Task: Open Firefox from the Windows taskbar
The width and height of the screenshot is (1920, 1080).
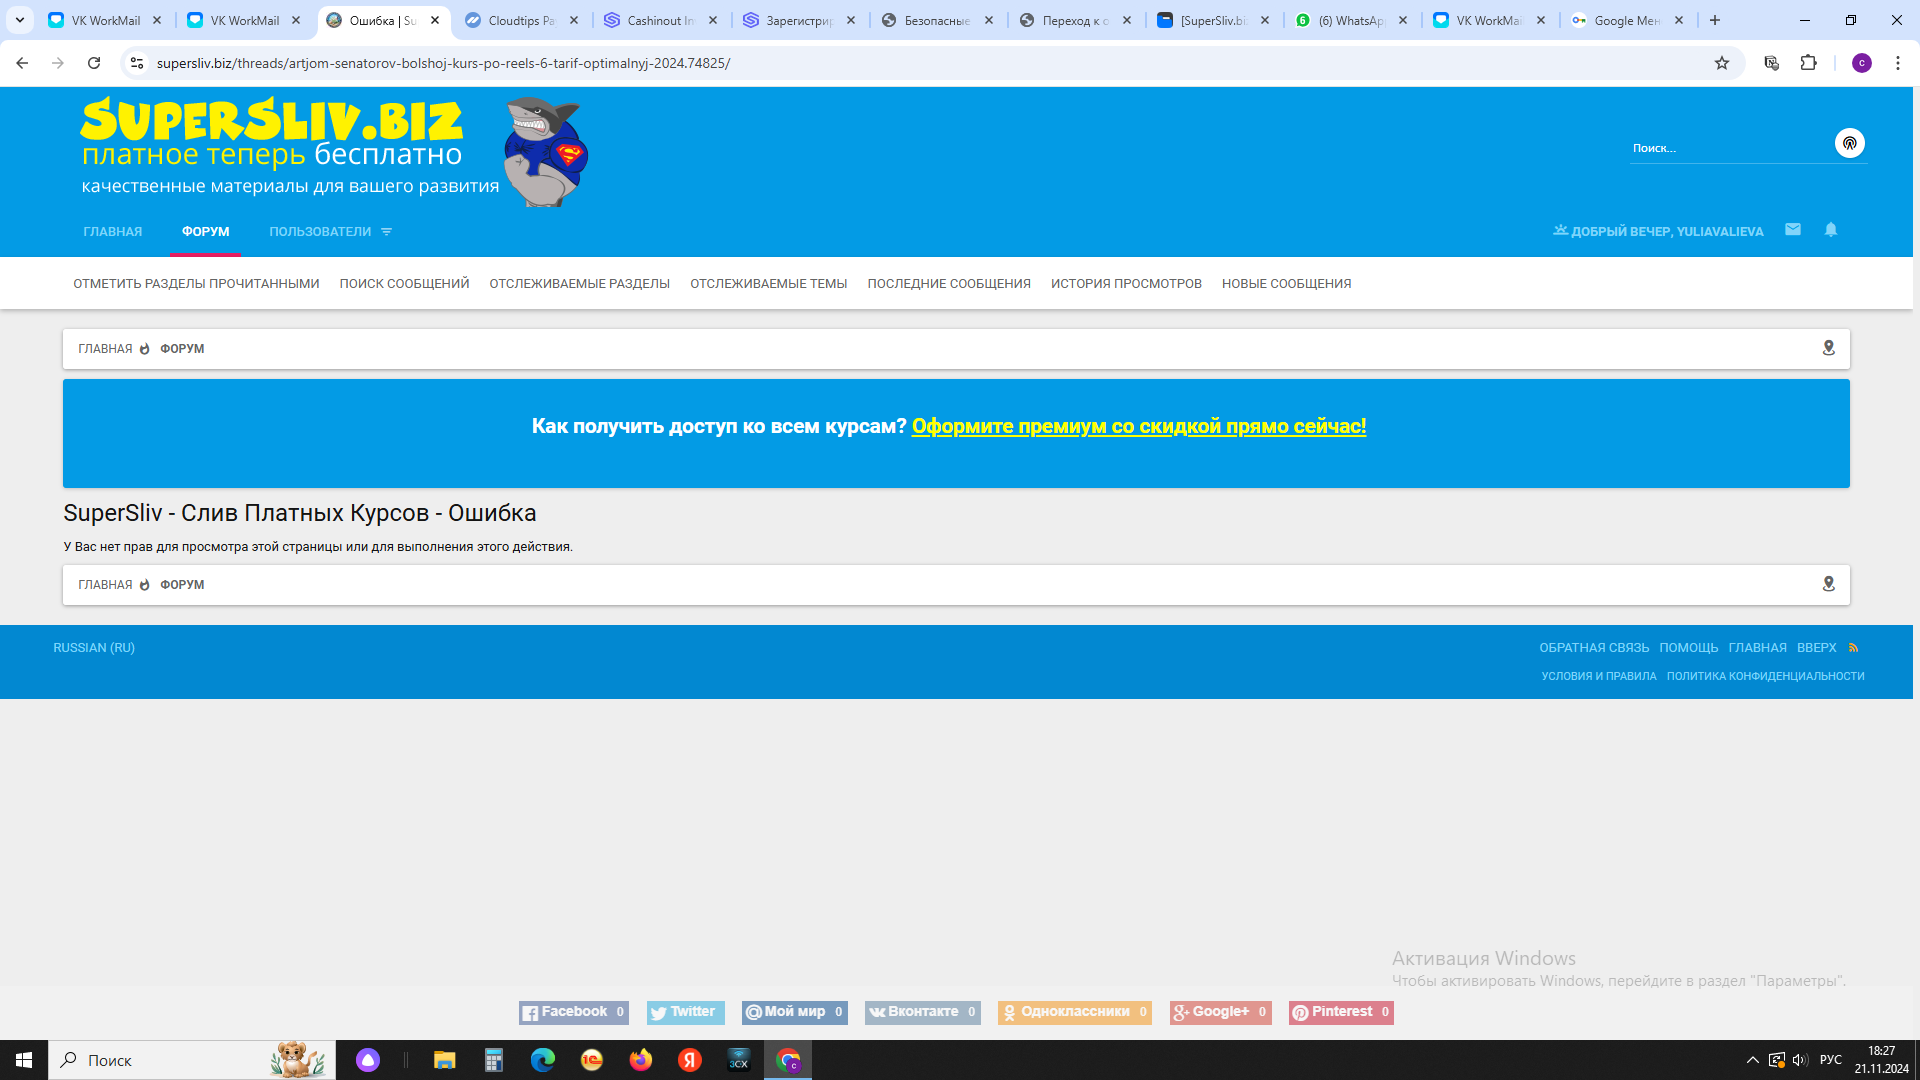Action: tap(641, 1060)
